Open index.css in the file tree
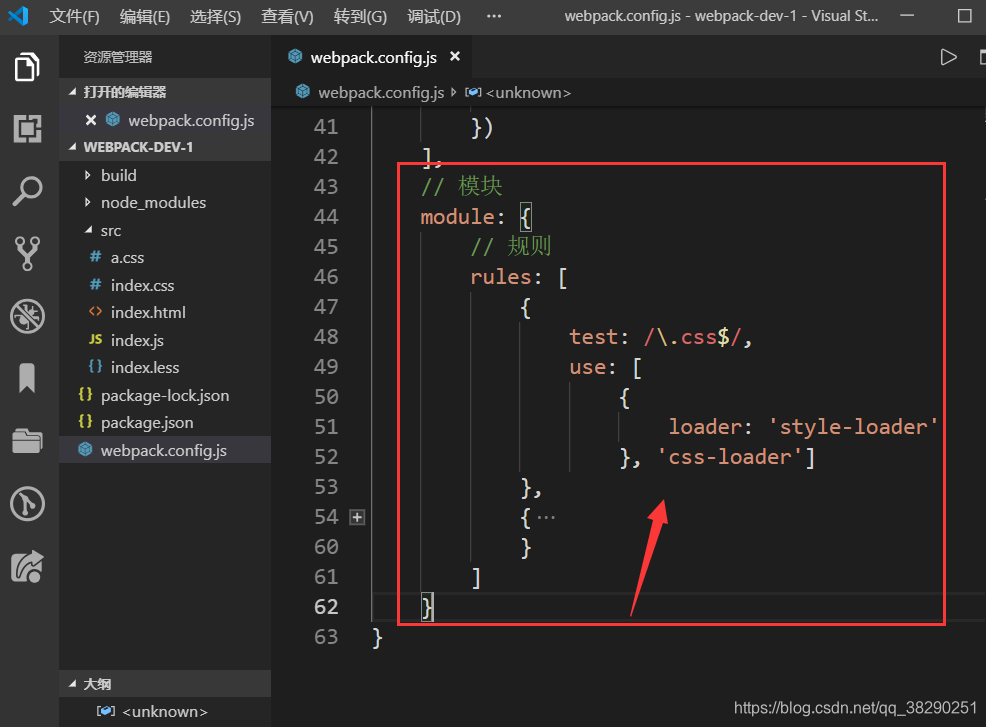The height and width of the screenshot is (727, 986). [142, 286]
